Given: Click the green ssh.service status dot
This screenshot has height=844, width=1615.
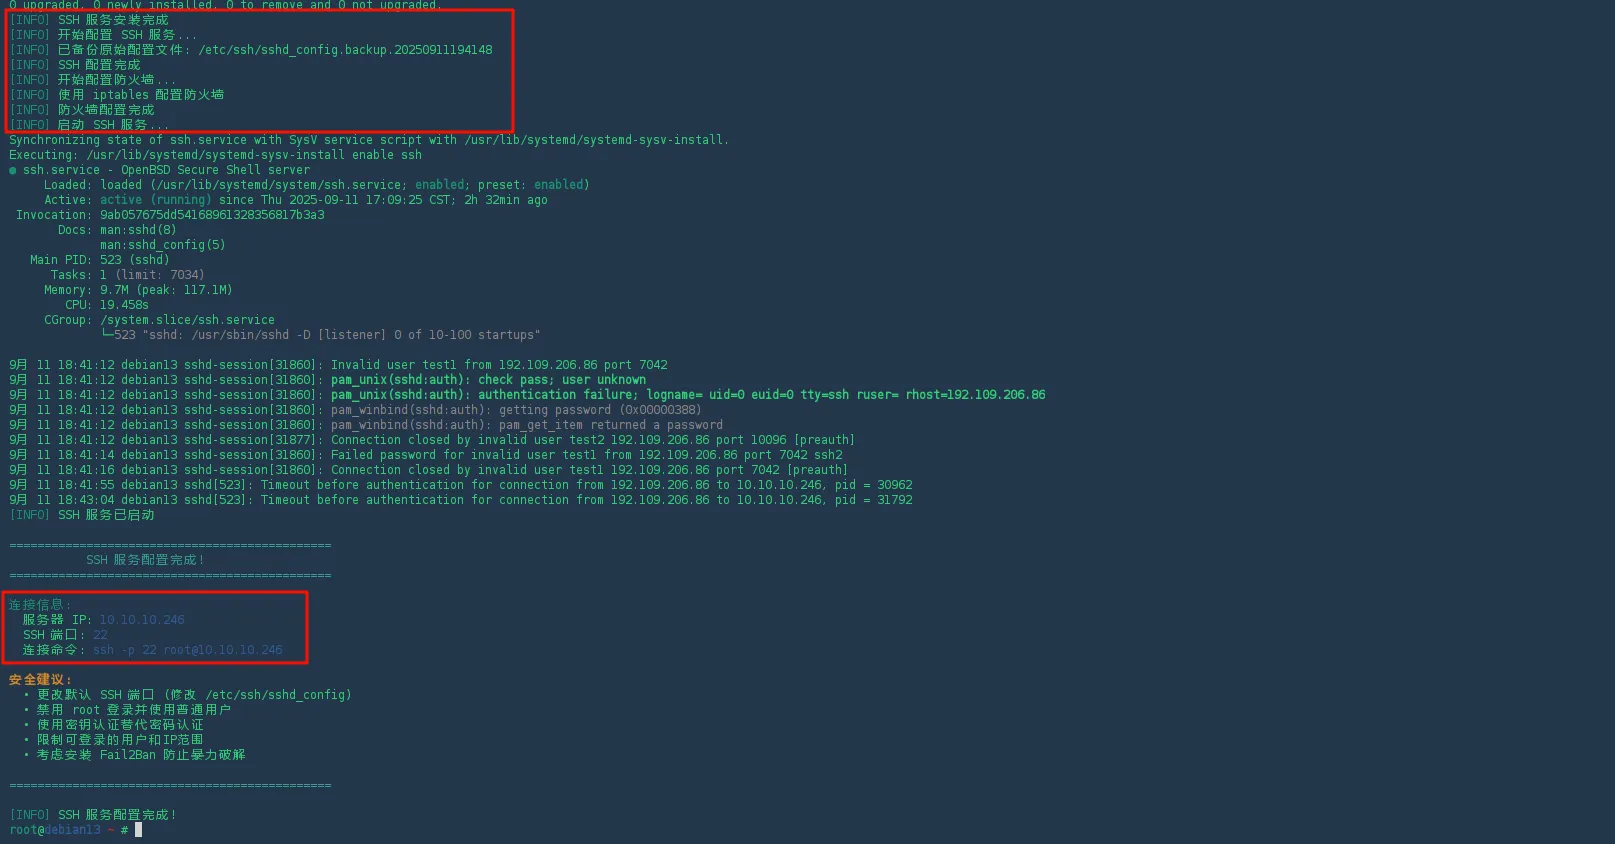Looking at the screenshot, I should click(x=13, y=170).
